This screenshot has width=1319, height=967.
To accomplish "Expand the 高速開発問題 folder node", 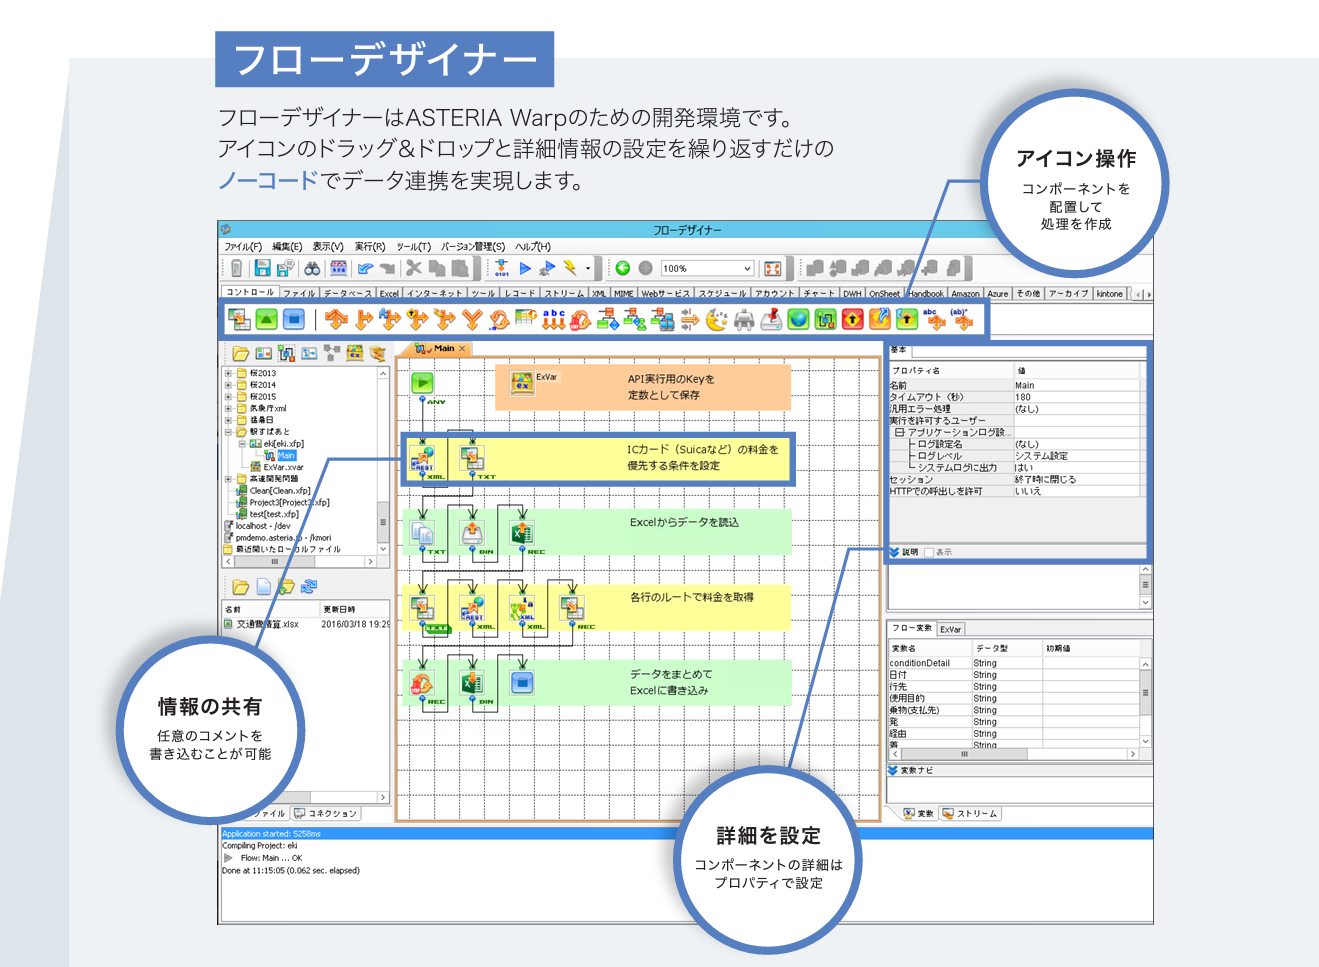I will pos(228,479).
